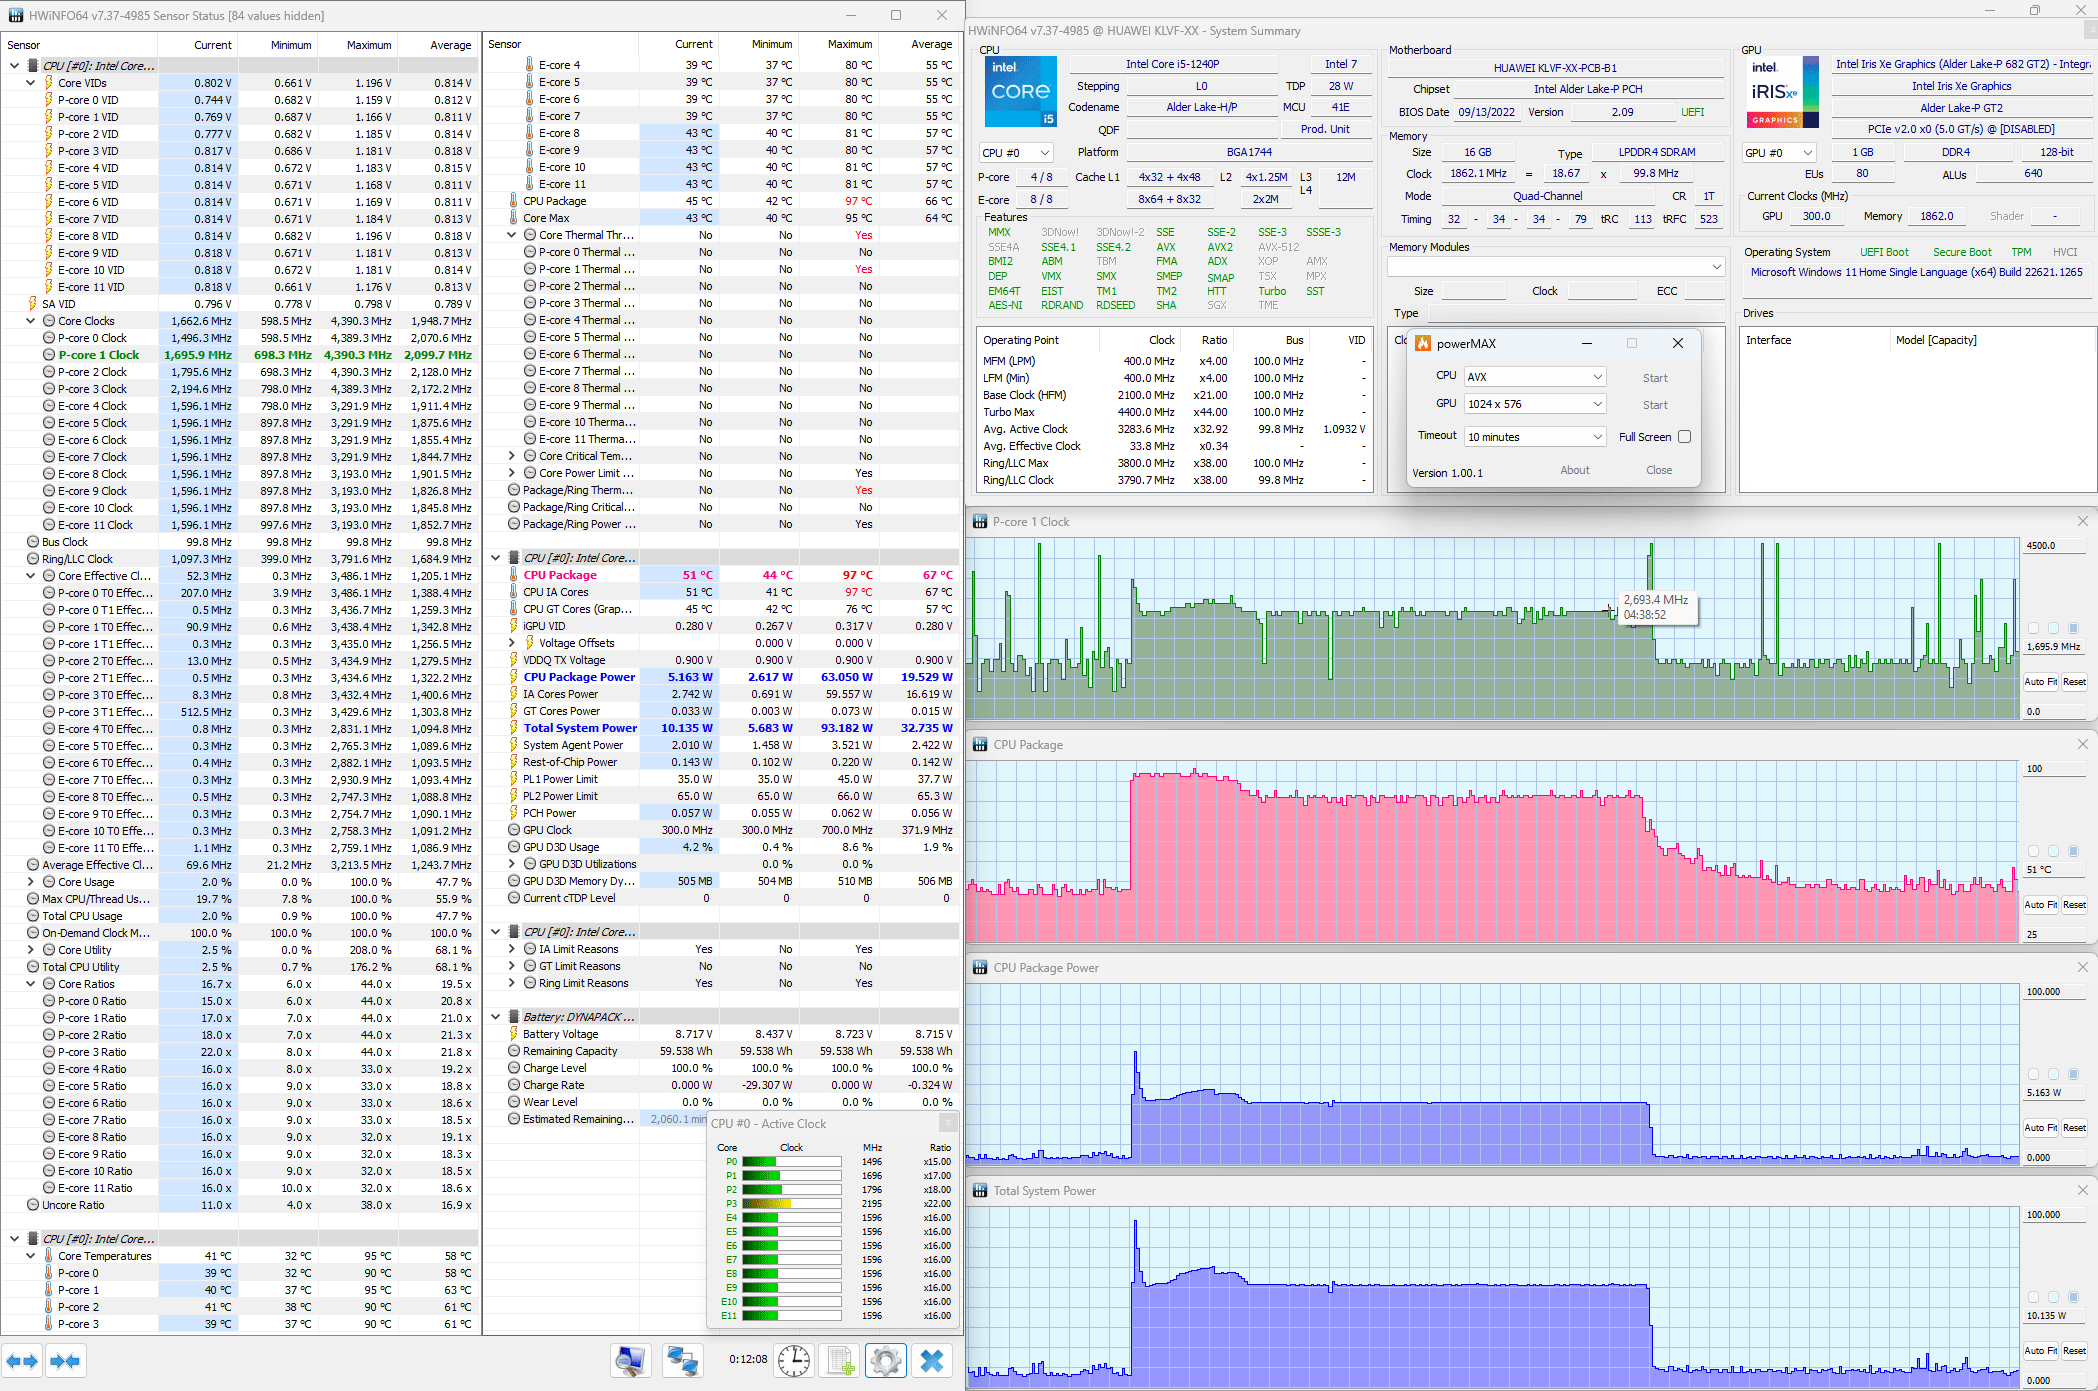2098x1391 pixels.
Task: Open sensor settings via the gear icon
Action: coord(886,1360)
